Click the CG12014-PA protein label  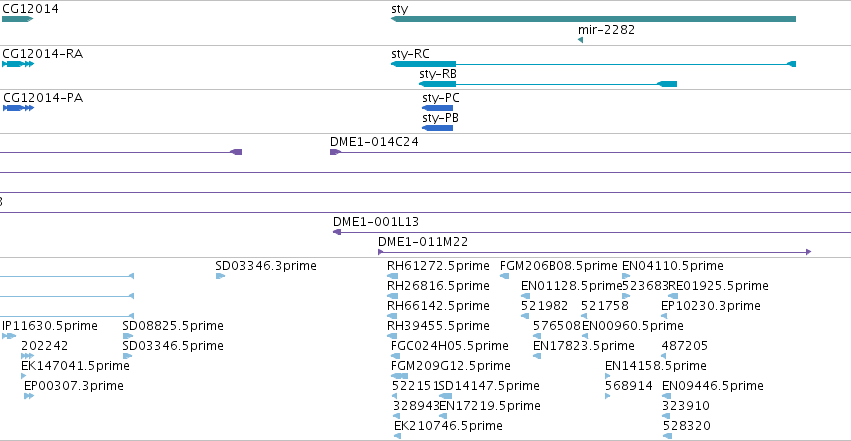(43, 98)
